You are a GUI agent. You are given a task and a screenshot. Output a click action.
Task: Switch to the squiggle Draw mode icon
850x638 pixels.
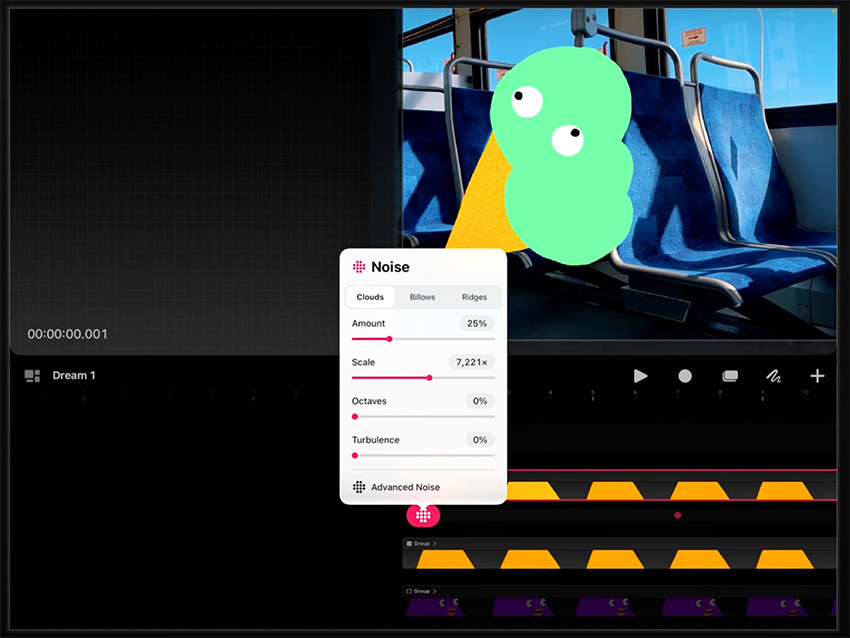[x=774, y=376]
